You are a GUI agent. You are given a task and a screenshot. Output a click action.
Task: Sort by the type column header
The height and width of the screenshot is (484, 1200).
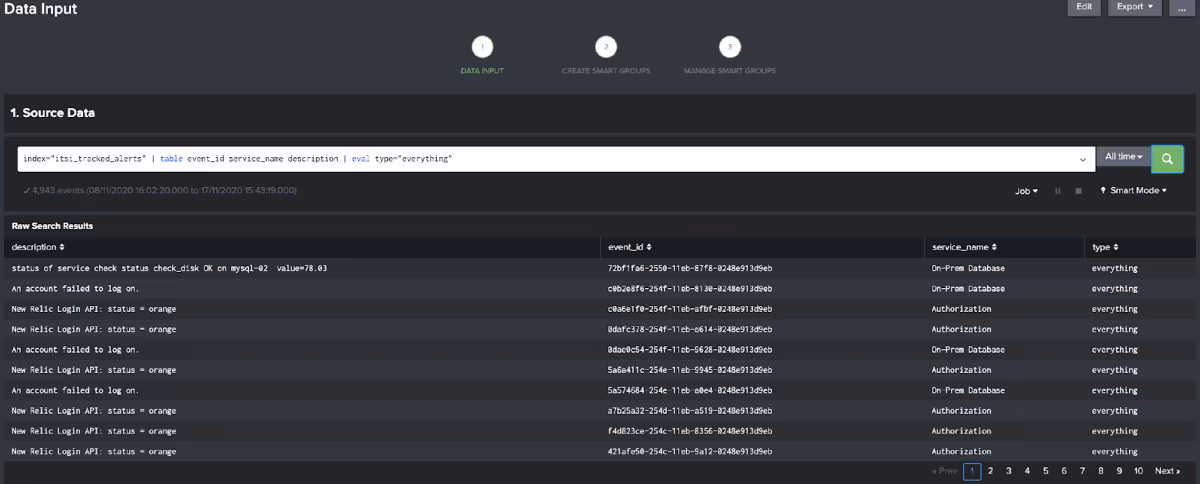pyautogui.click(x=1105, y=246)
